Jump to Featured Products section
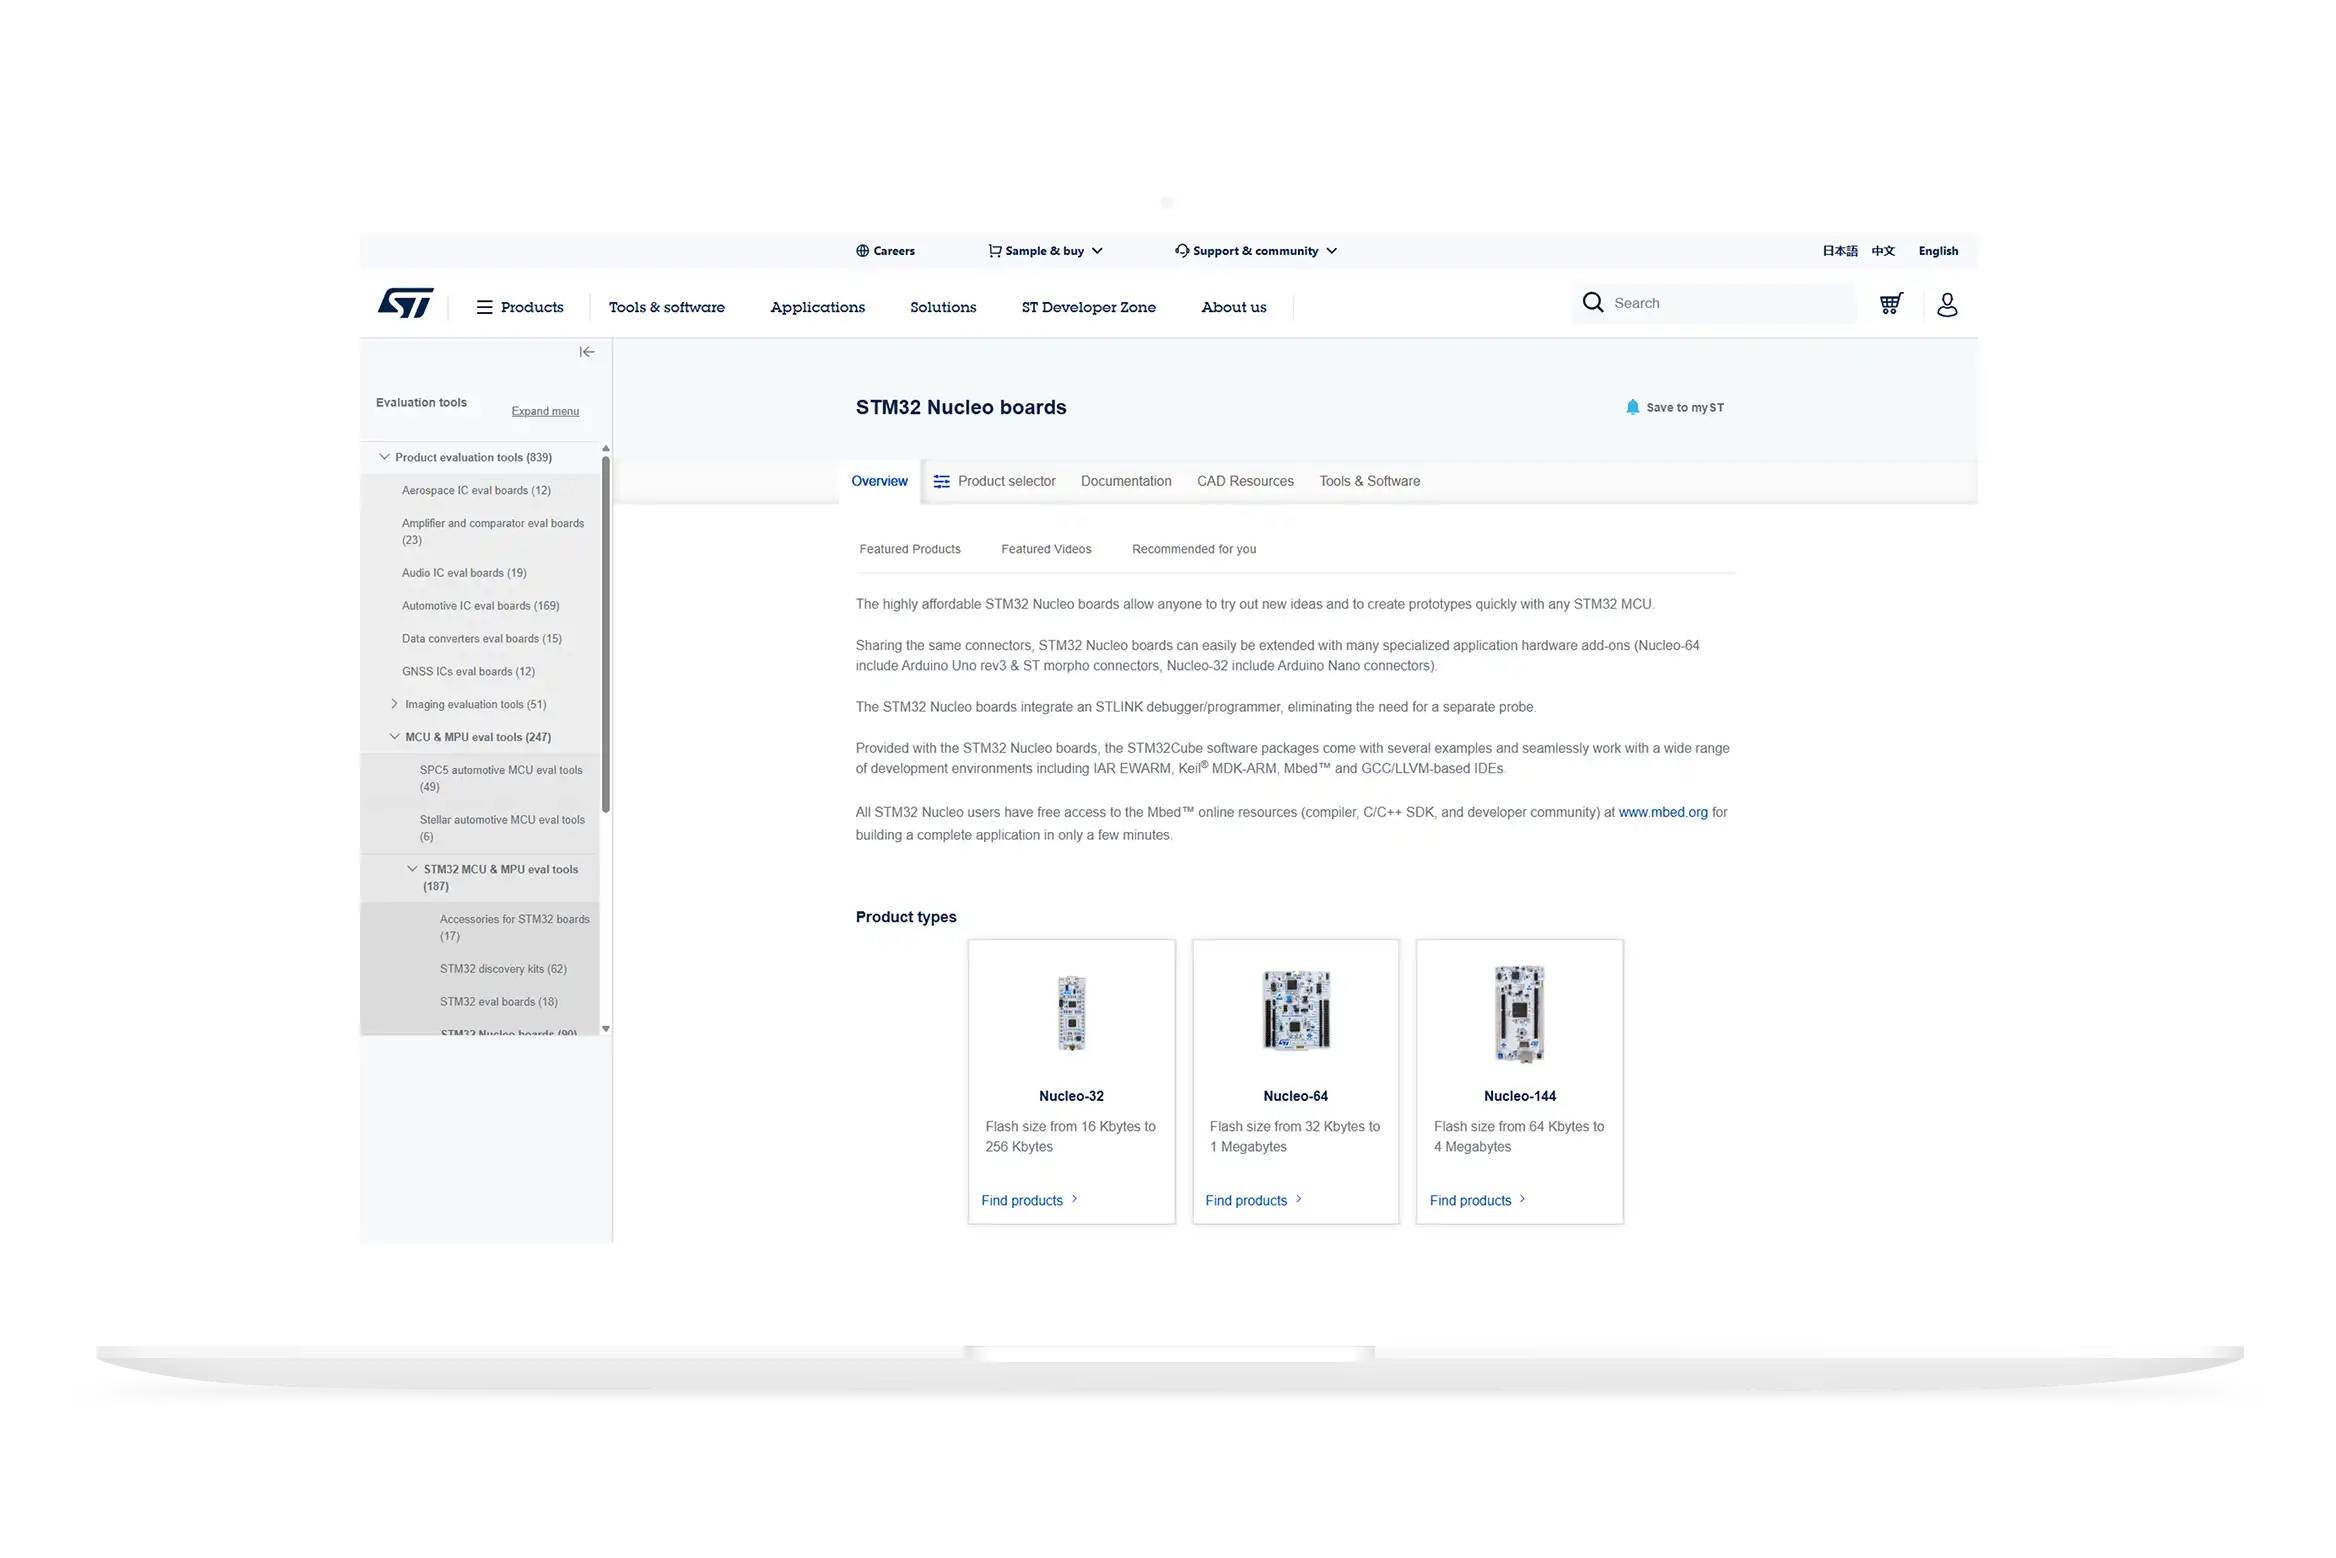 tap(910, 549)
